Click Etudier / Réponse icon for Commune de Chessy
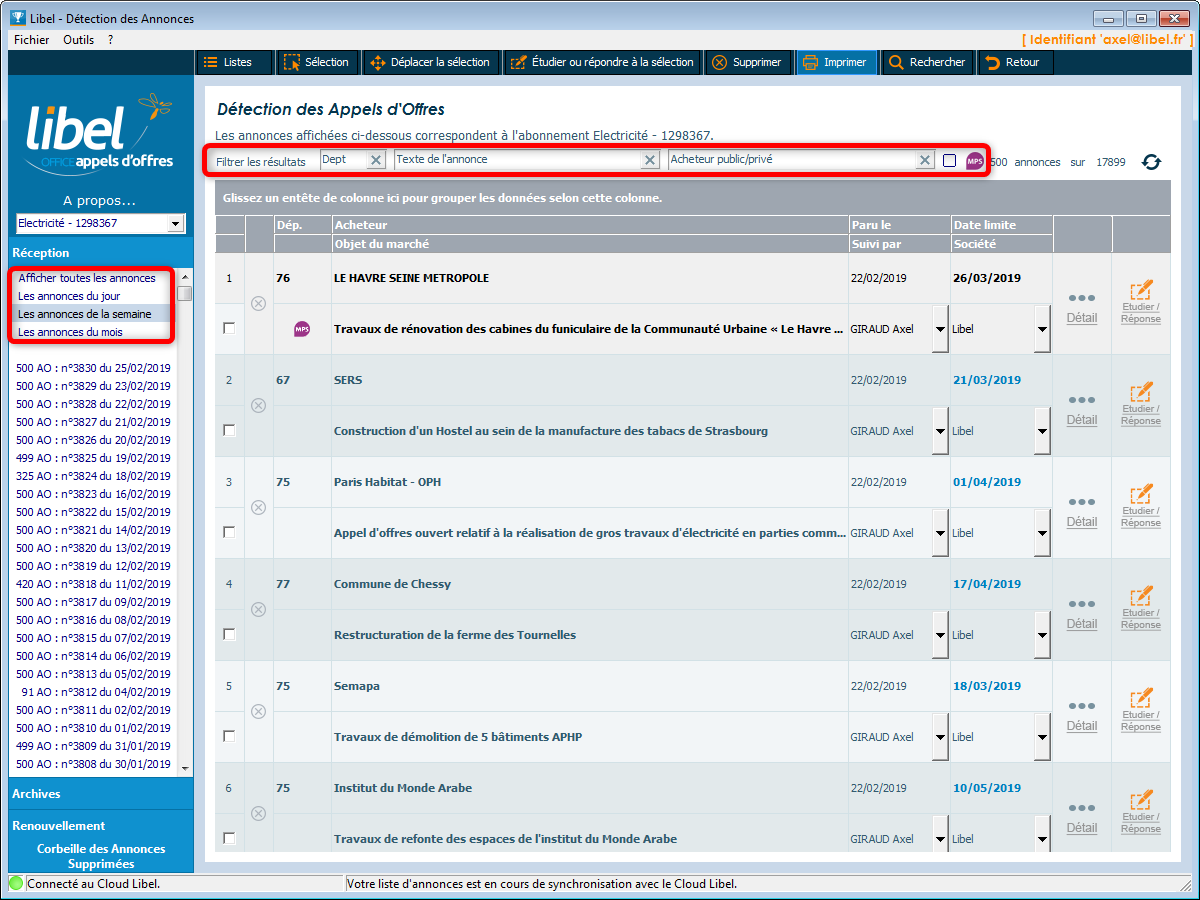Viewport: 1200px width, 900px height. (1141, 608)
